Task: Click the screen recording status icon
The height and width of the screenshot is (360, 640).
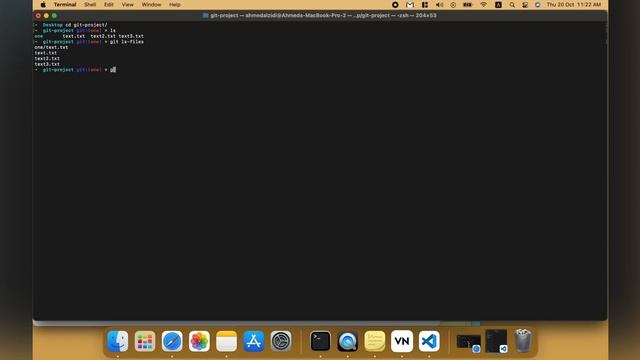Action: click(395, 5)
